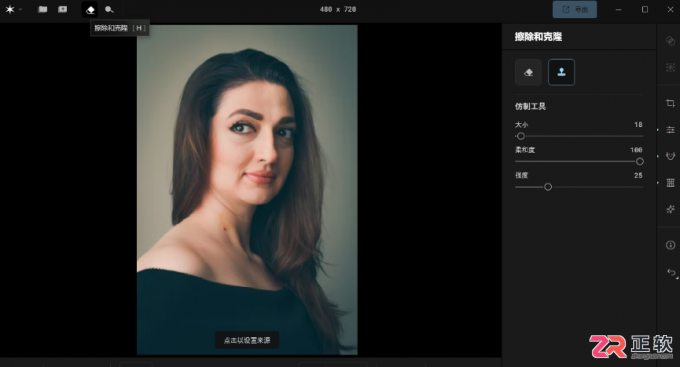The width and height of the screenshot is (680, 367).
Task: Adjust the 大小 size slider handle
Action: click(521, 136)
